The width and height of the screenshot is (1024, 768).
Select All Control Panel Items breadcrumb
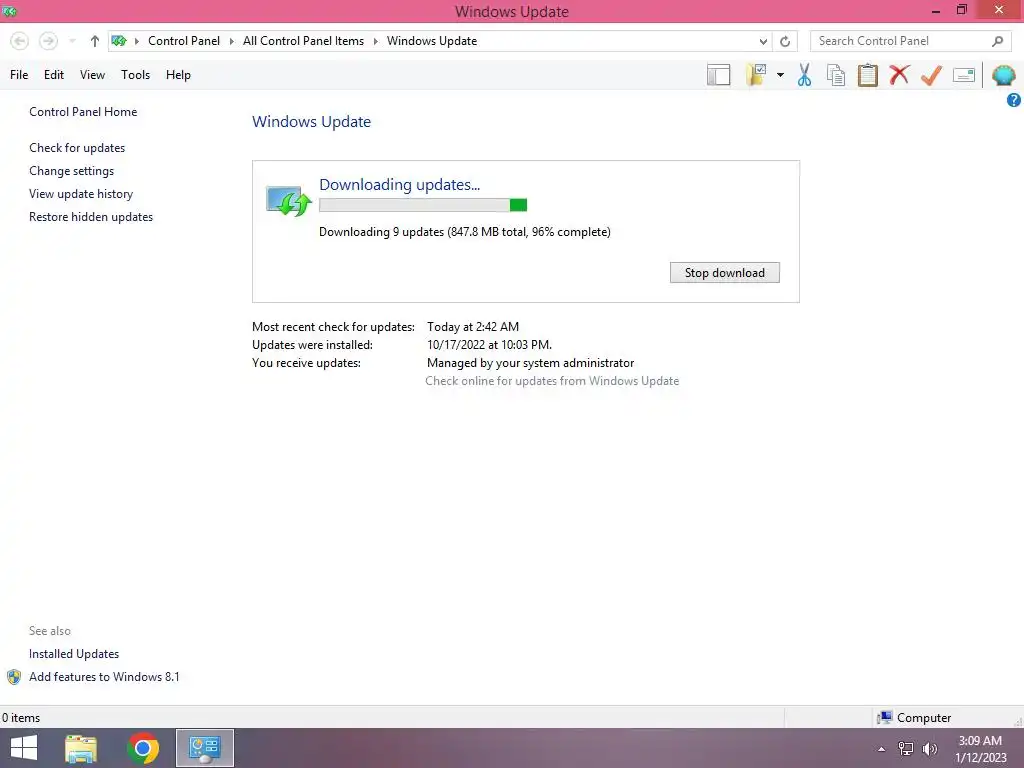[x=303, y=41]
